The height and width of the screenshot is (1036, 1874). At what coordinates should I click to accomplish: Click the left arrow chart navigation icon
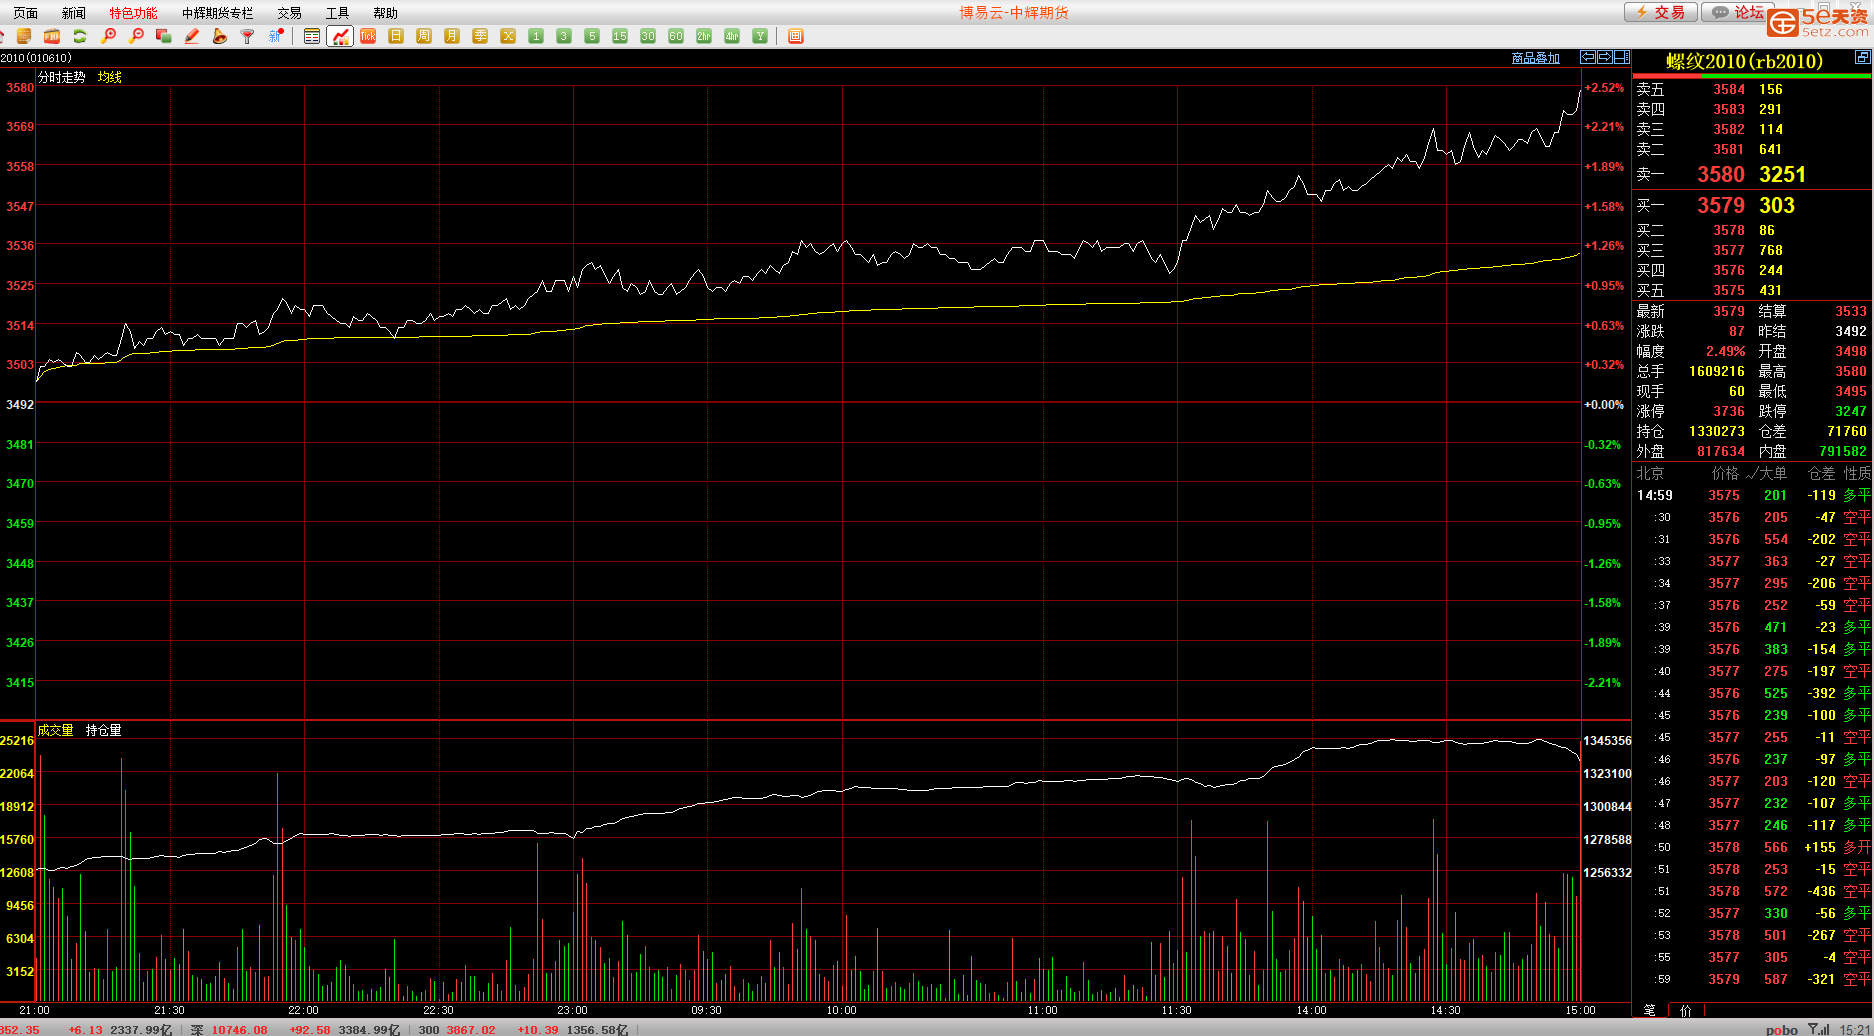click(x=1587, y=57)
